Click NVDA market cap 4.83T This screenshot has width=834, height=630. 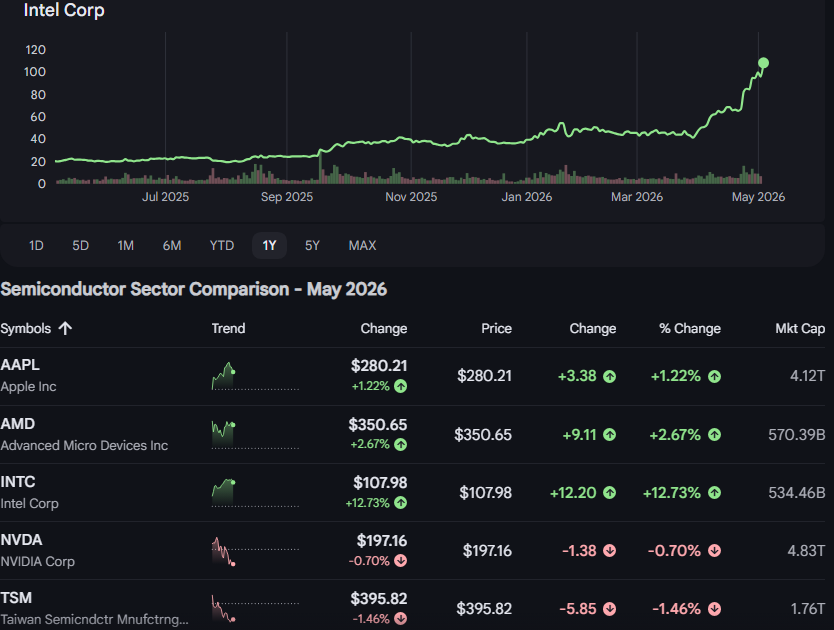pos(806,551)
